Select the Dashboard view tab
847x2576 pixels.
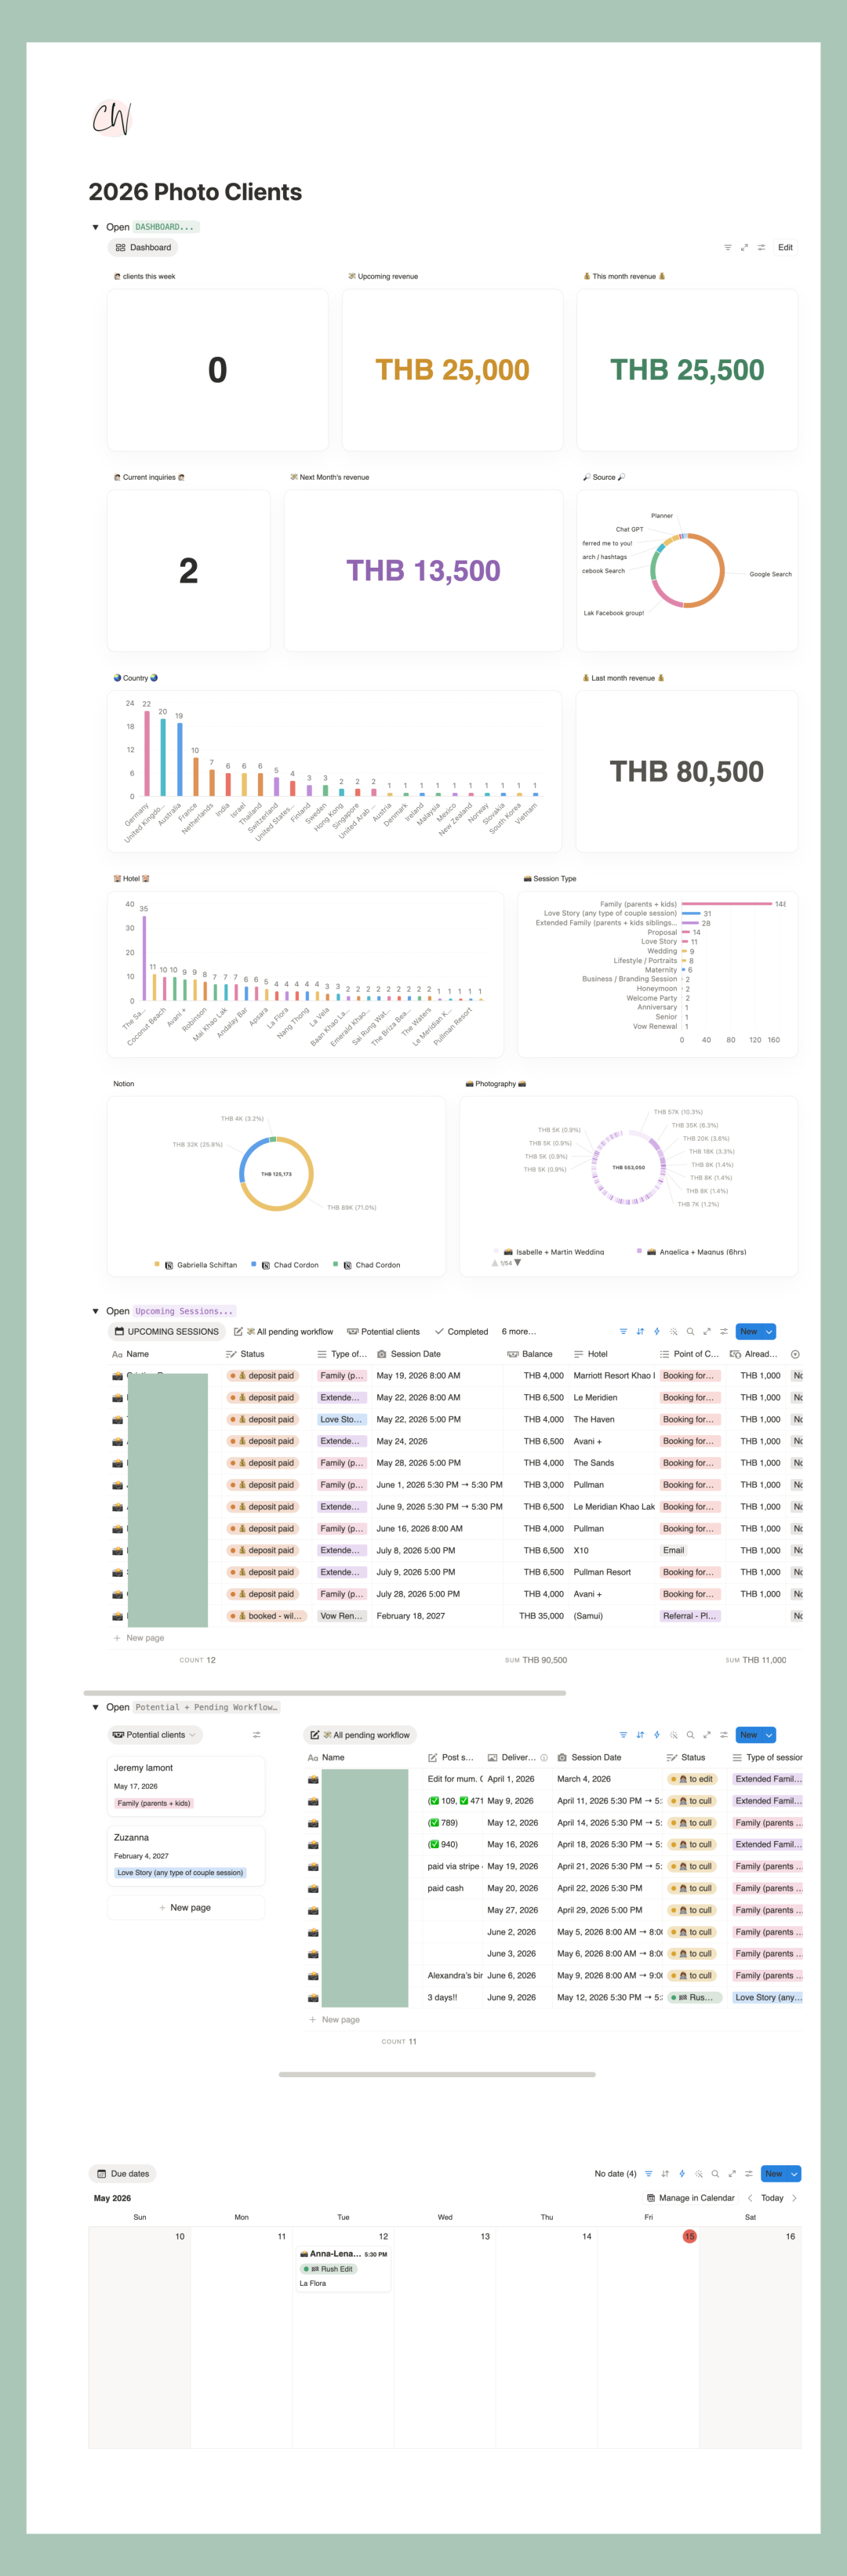point(143,247)
